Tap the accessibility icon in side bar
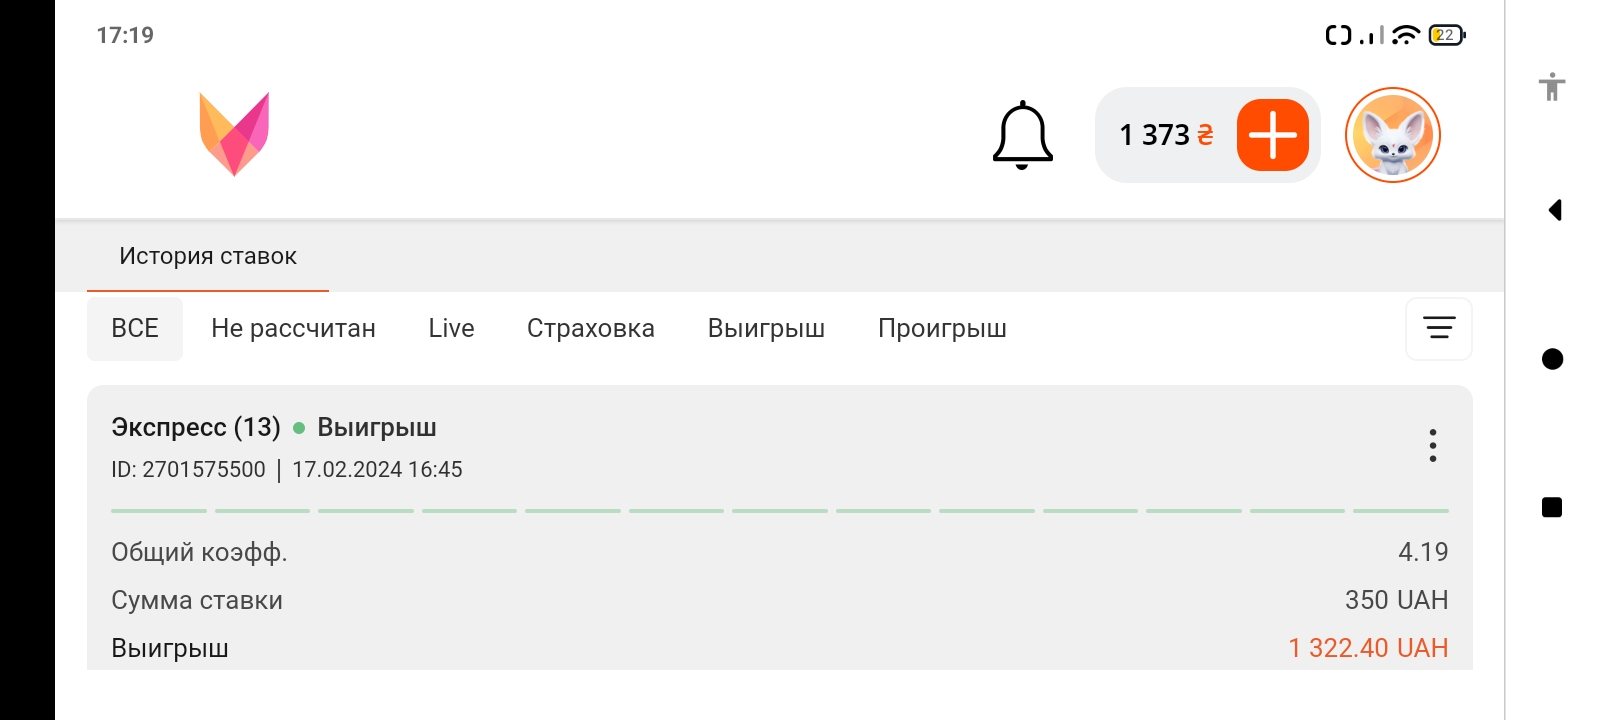The width and height of the screenshot is (1600, 720). [x=1552, y=87]
